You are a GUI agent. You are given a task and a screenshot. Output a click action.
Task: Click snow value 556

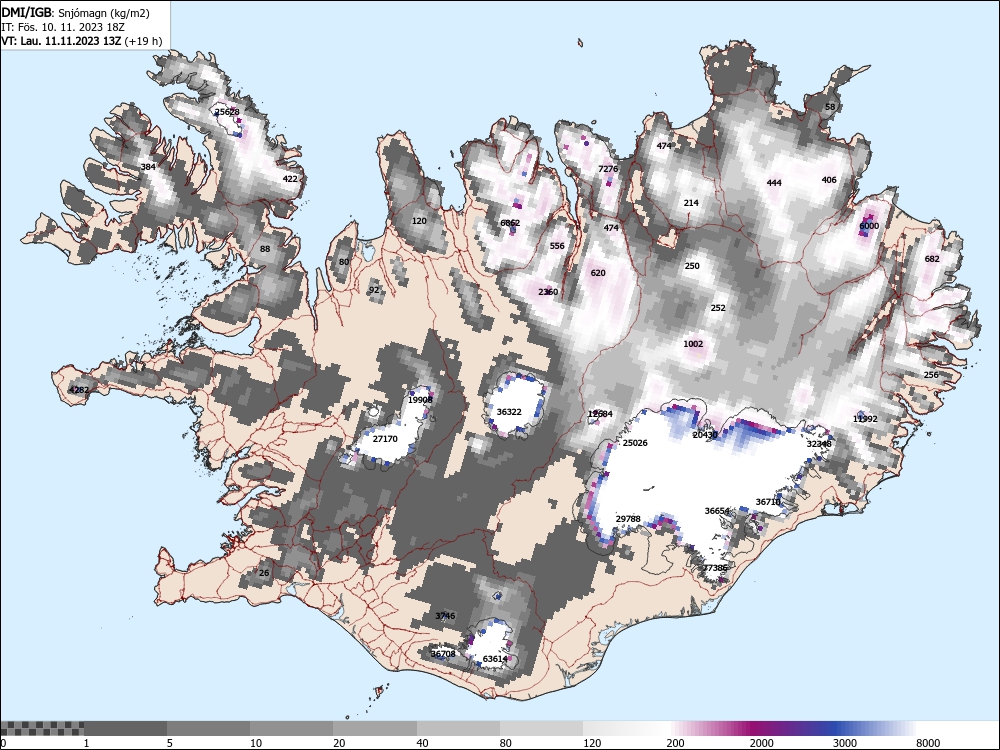[x=557, y=246]
